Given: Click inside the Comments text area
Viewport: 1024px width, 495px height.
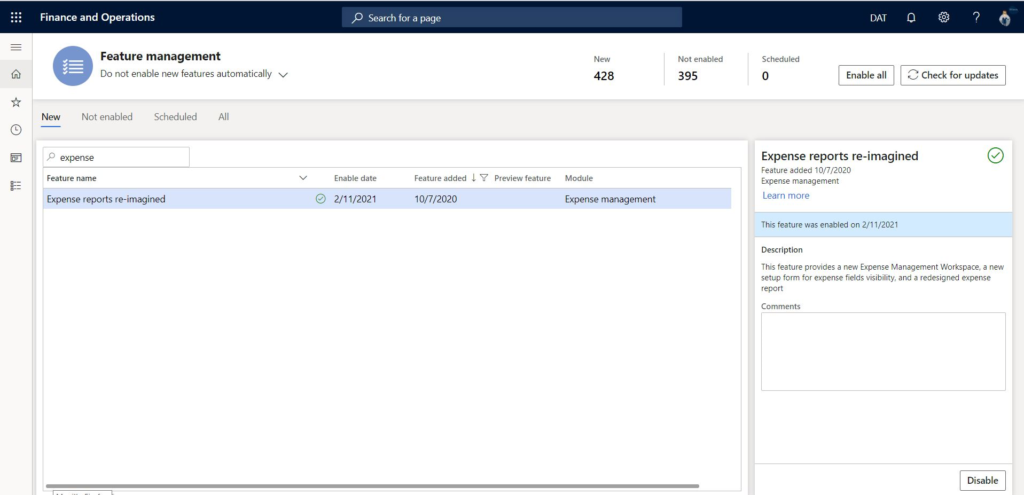Looking at the screenshot, I should tap(883, 351).
